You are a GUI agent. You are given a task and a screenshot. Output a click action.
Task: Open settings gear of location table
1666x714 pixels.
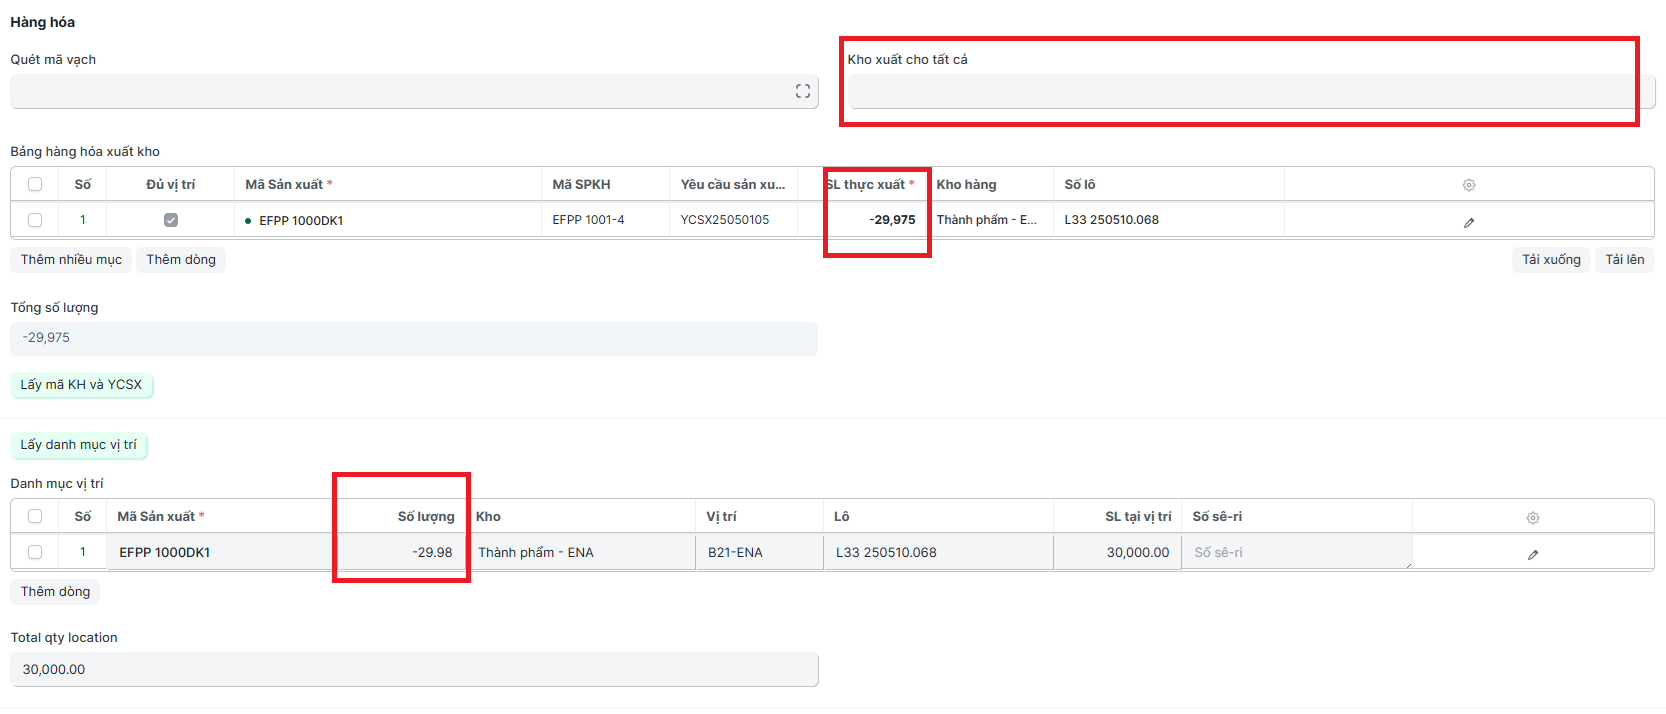coord(1532,518)
